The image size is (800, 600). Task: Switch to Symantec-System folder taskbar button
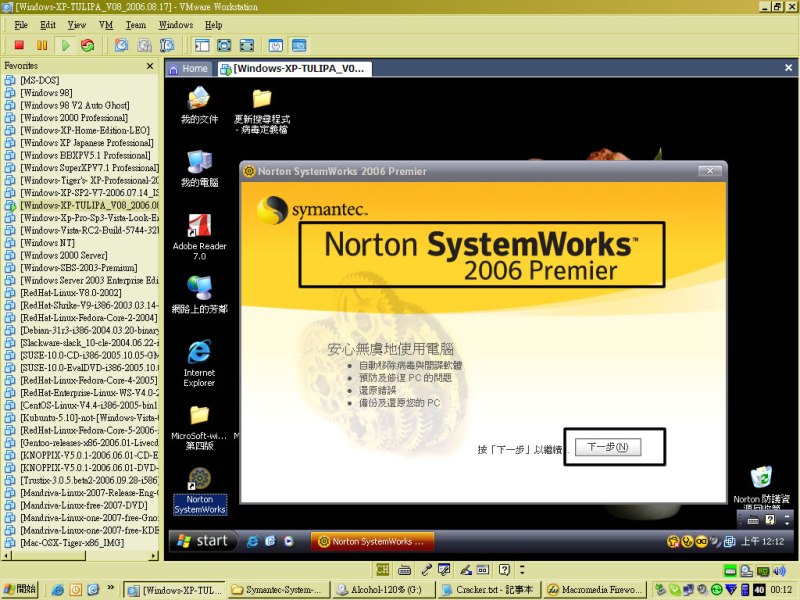pyautogui.click(x=279, y=590)
